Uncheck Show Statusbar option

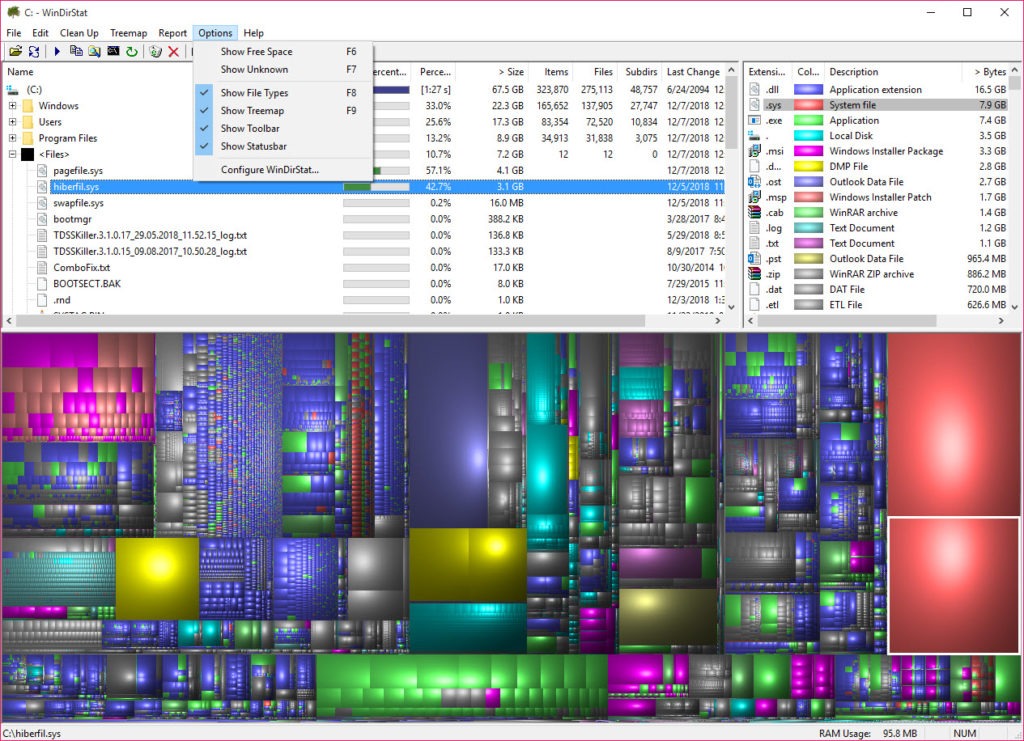pos(283,146)
